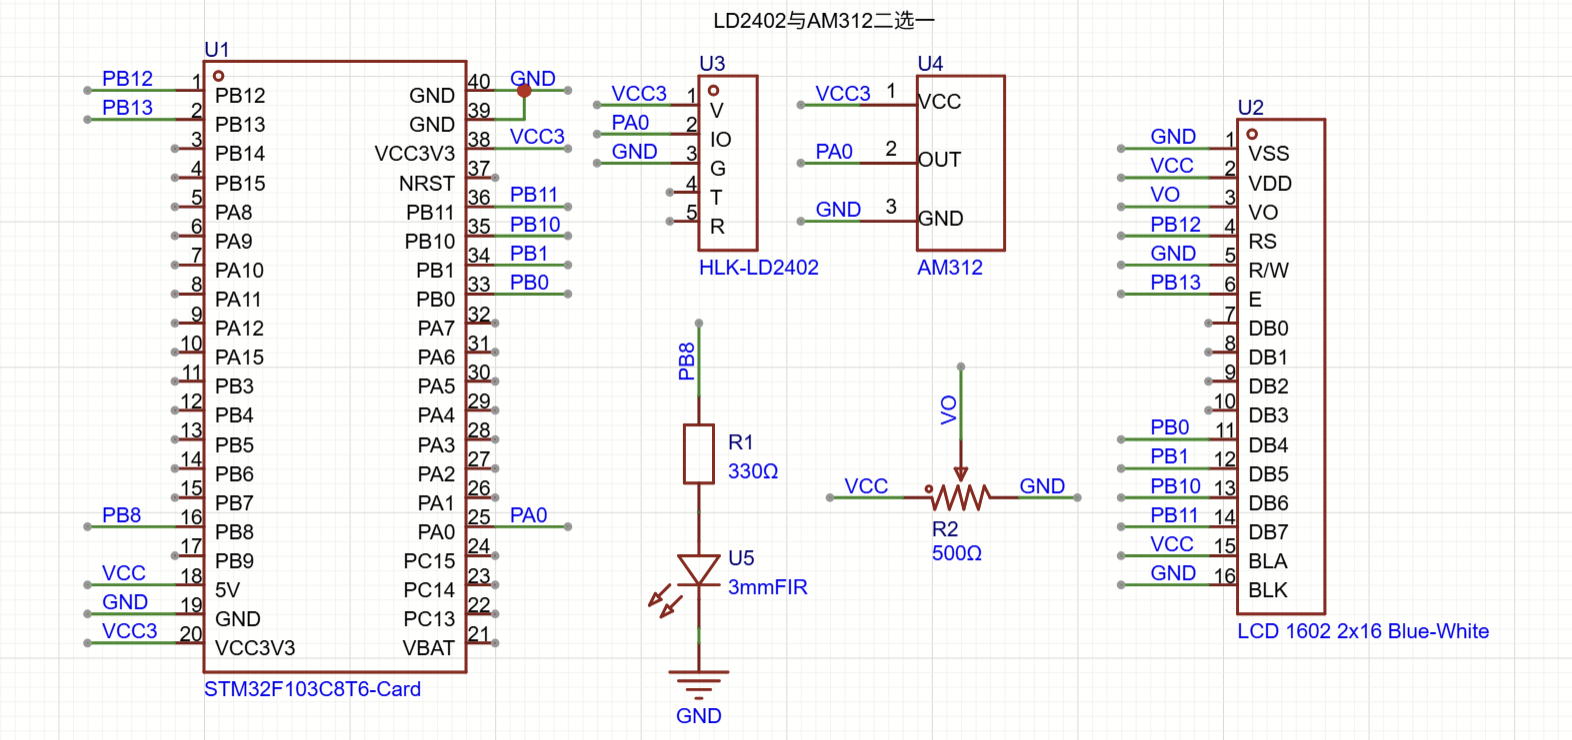Select the potentiometer wiper arrow under VO

tap(960, 474)
